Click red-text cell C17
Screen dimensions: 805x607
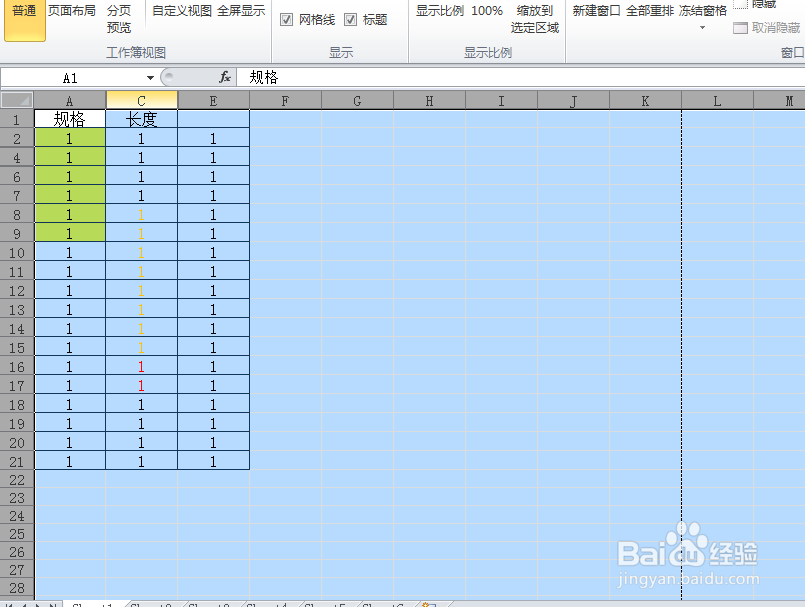(142, 386)
